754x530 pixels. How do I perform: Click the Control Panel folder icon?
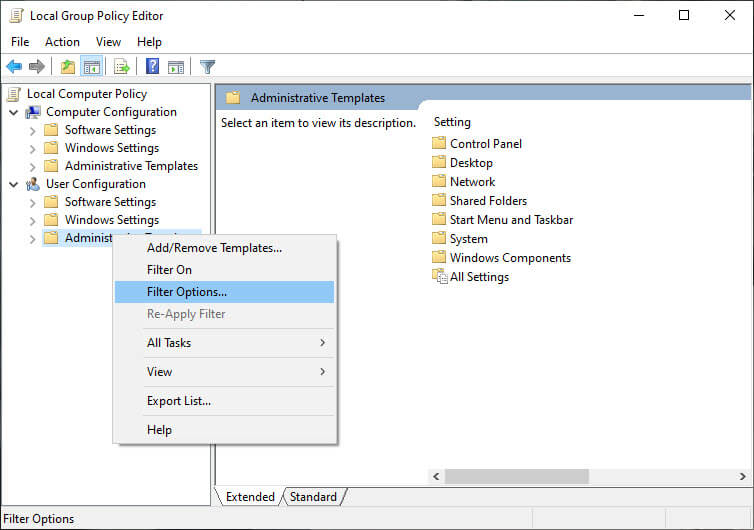(x=439, y=143)
